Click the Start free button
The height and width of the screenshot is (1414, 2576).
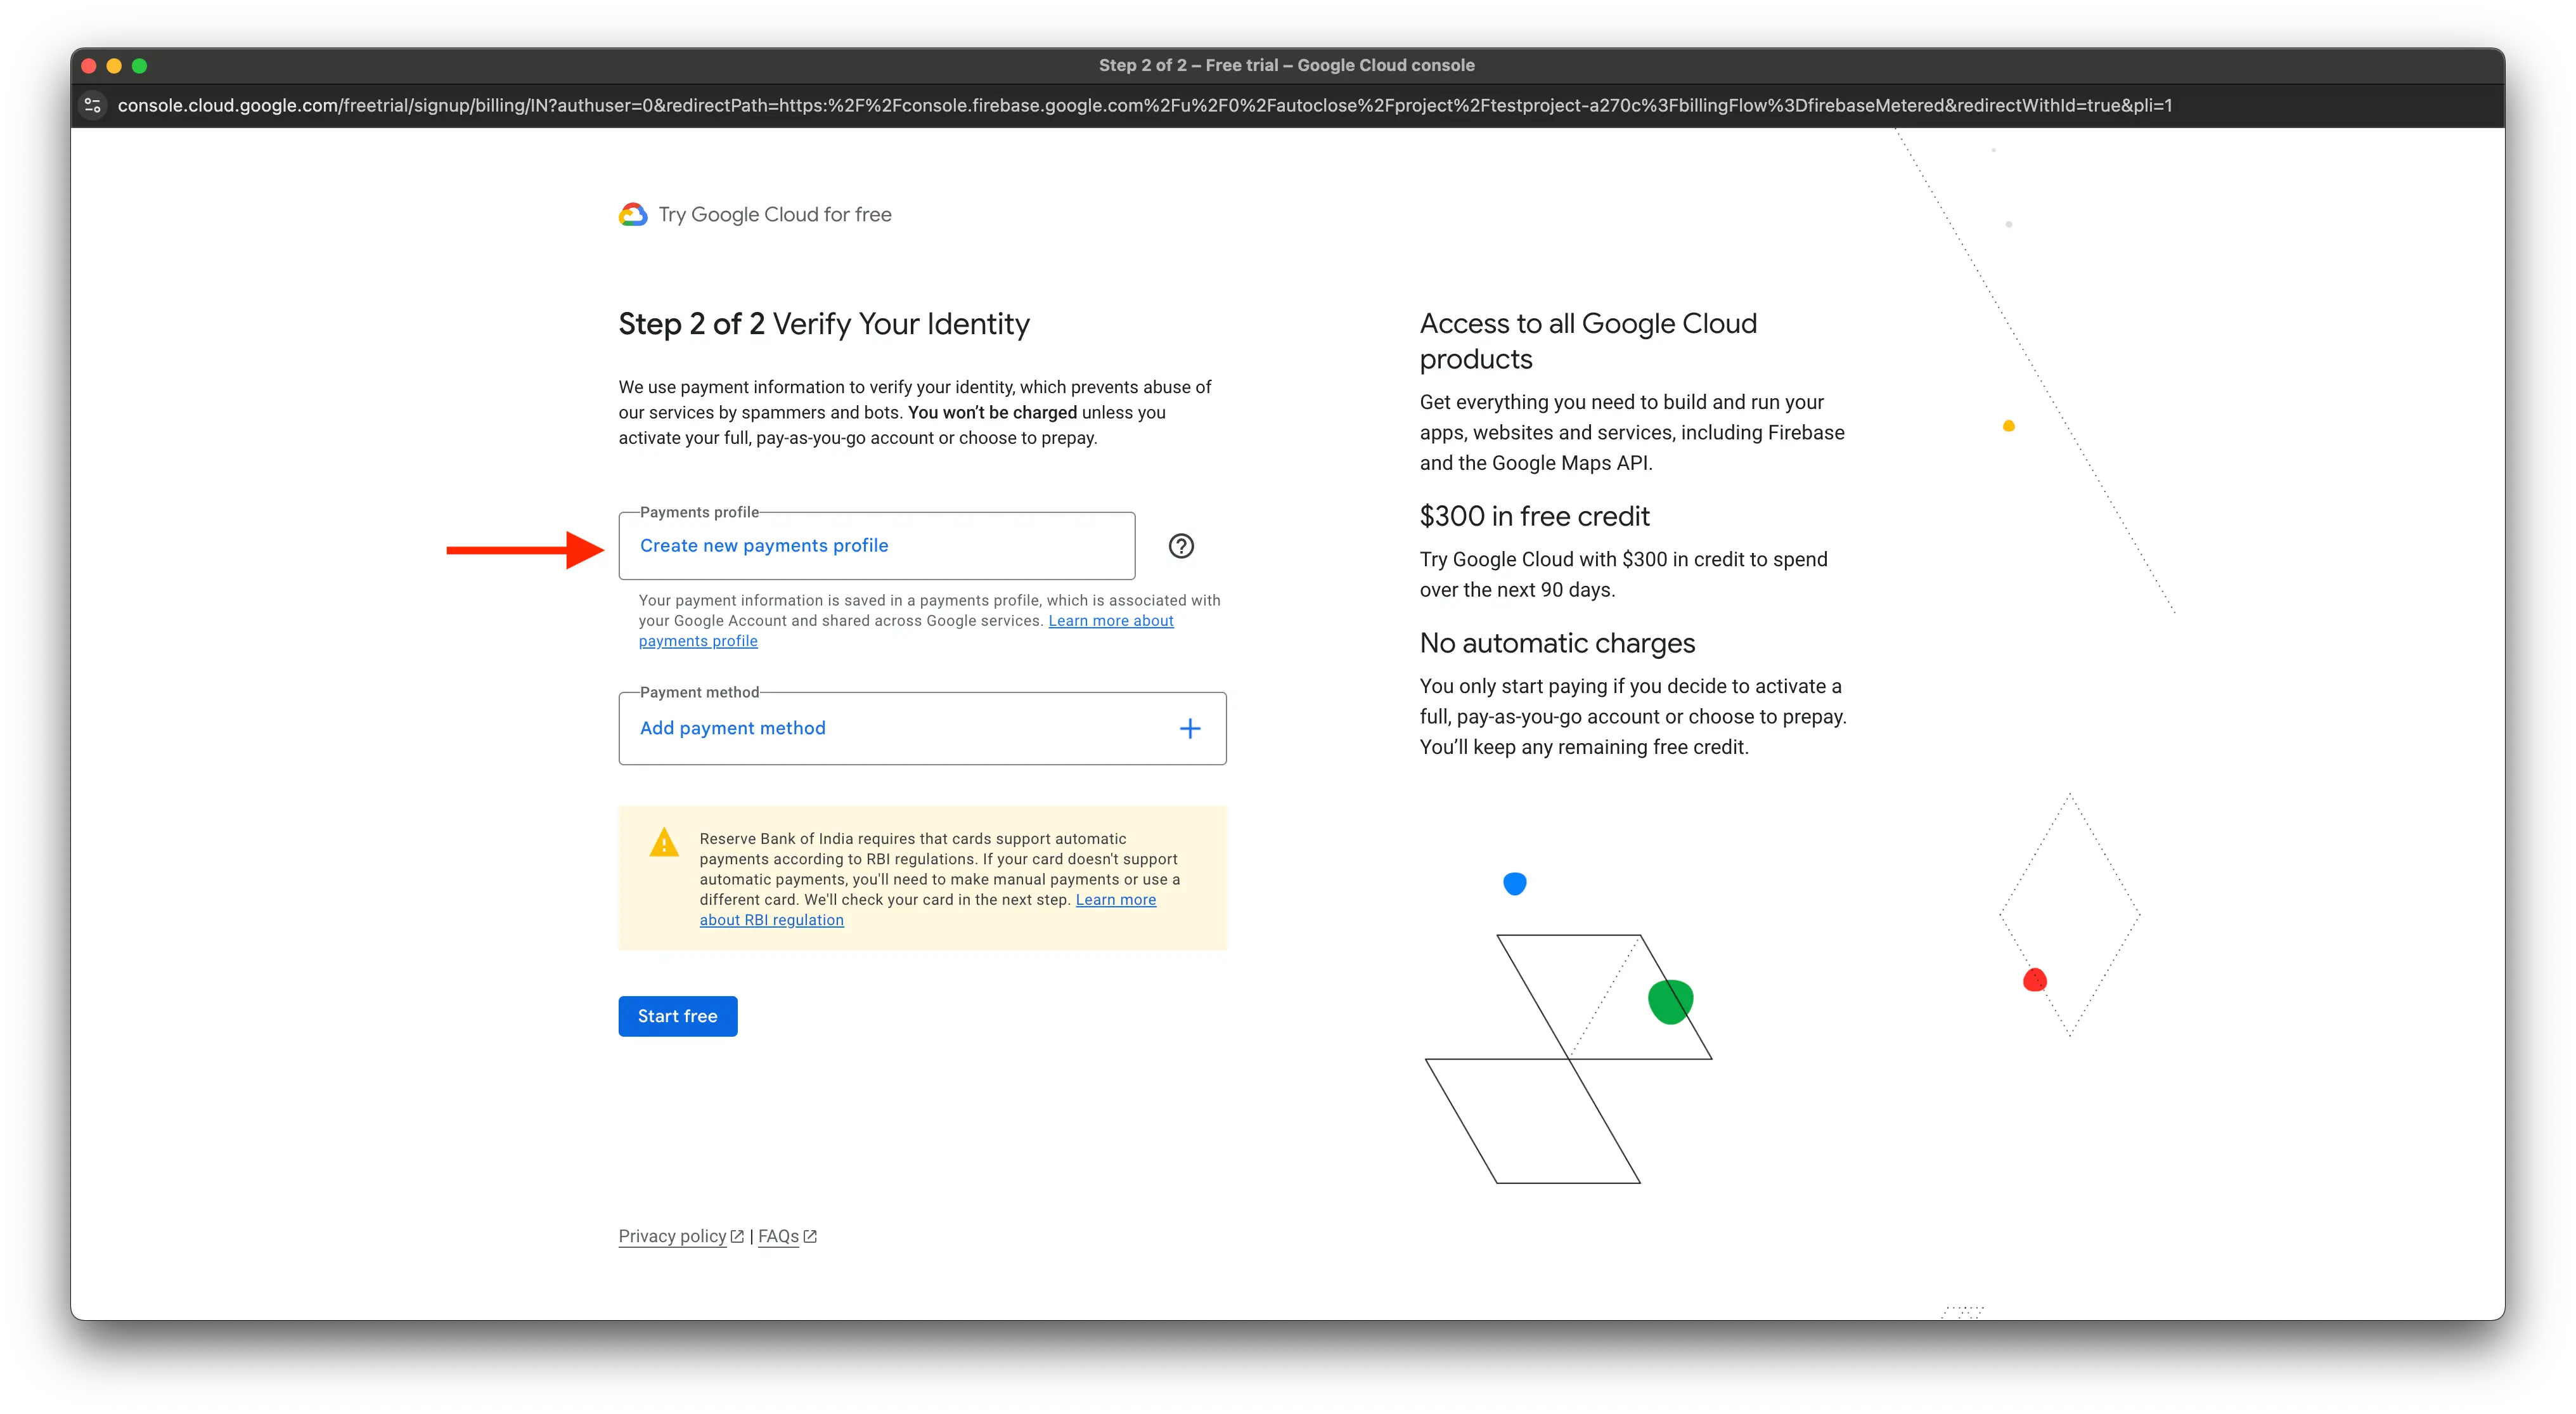[678, 1016]
